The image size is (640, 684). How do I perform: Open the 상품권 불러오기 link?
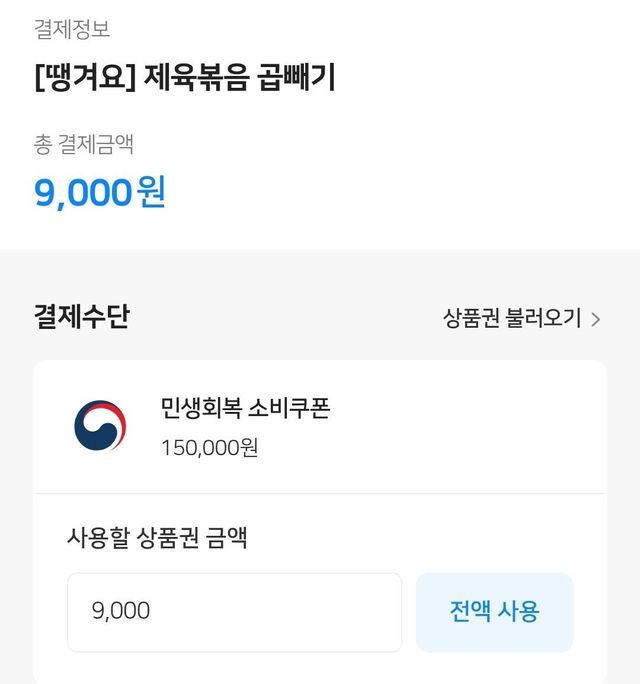[x=511, y=319]
